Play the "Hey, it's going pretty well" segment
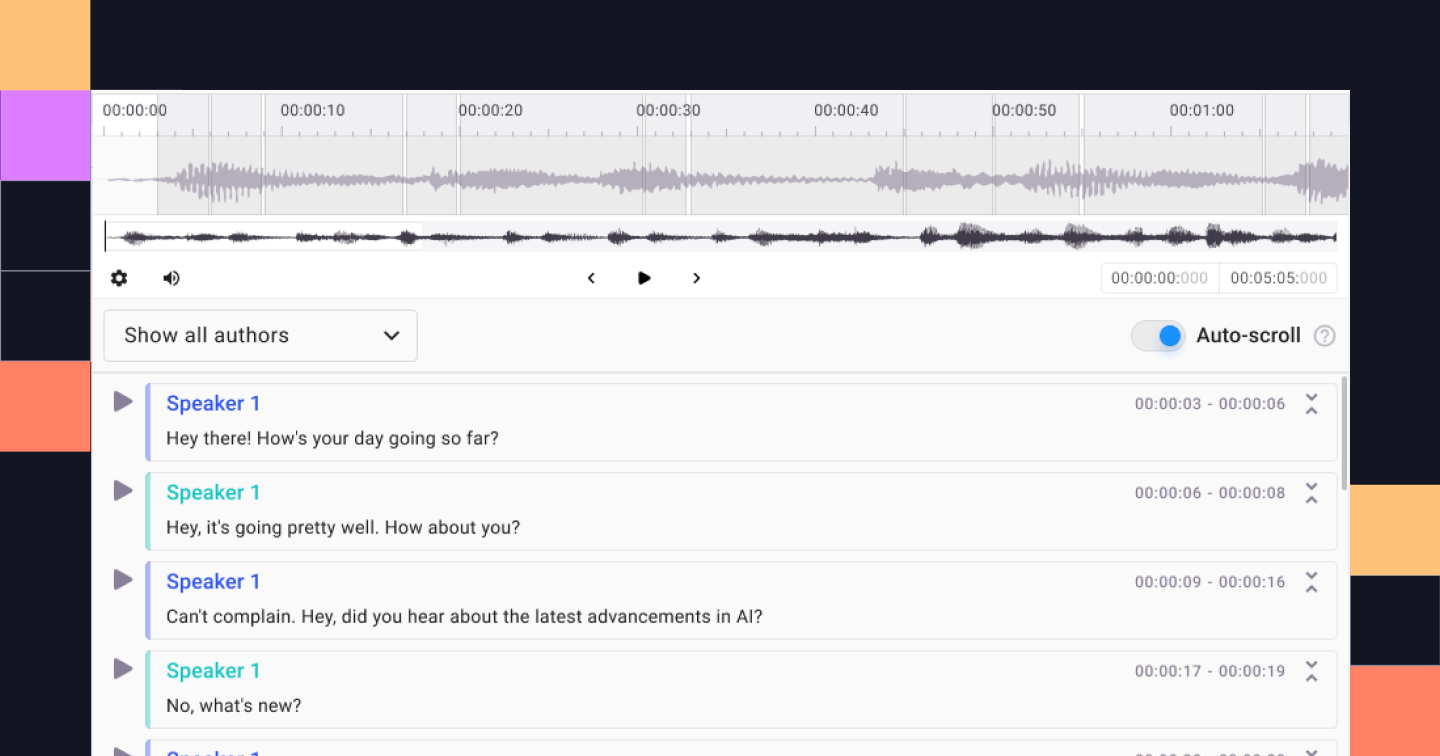 123,491
